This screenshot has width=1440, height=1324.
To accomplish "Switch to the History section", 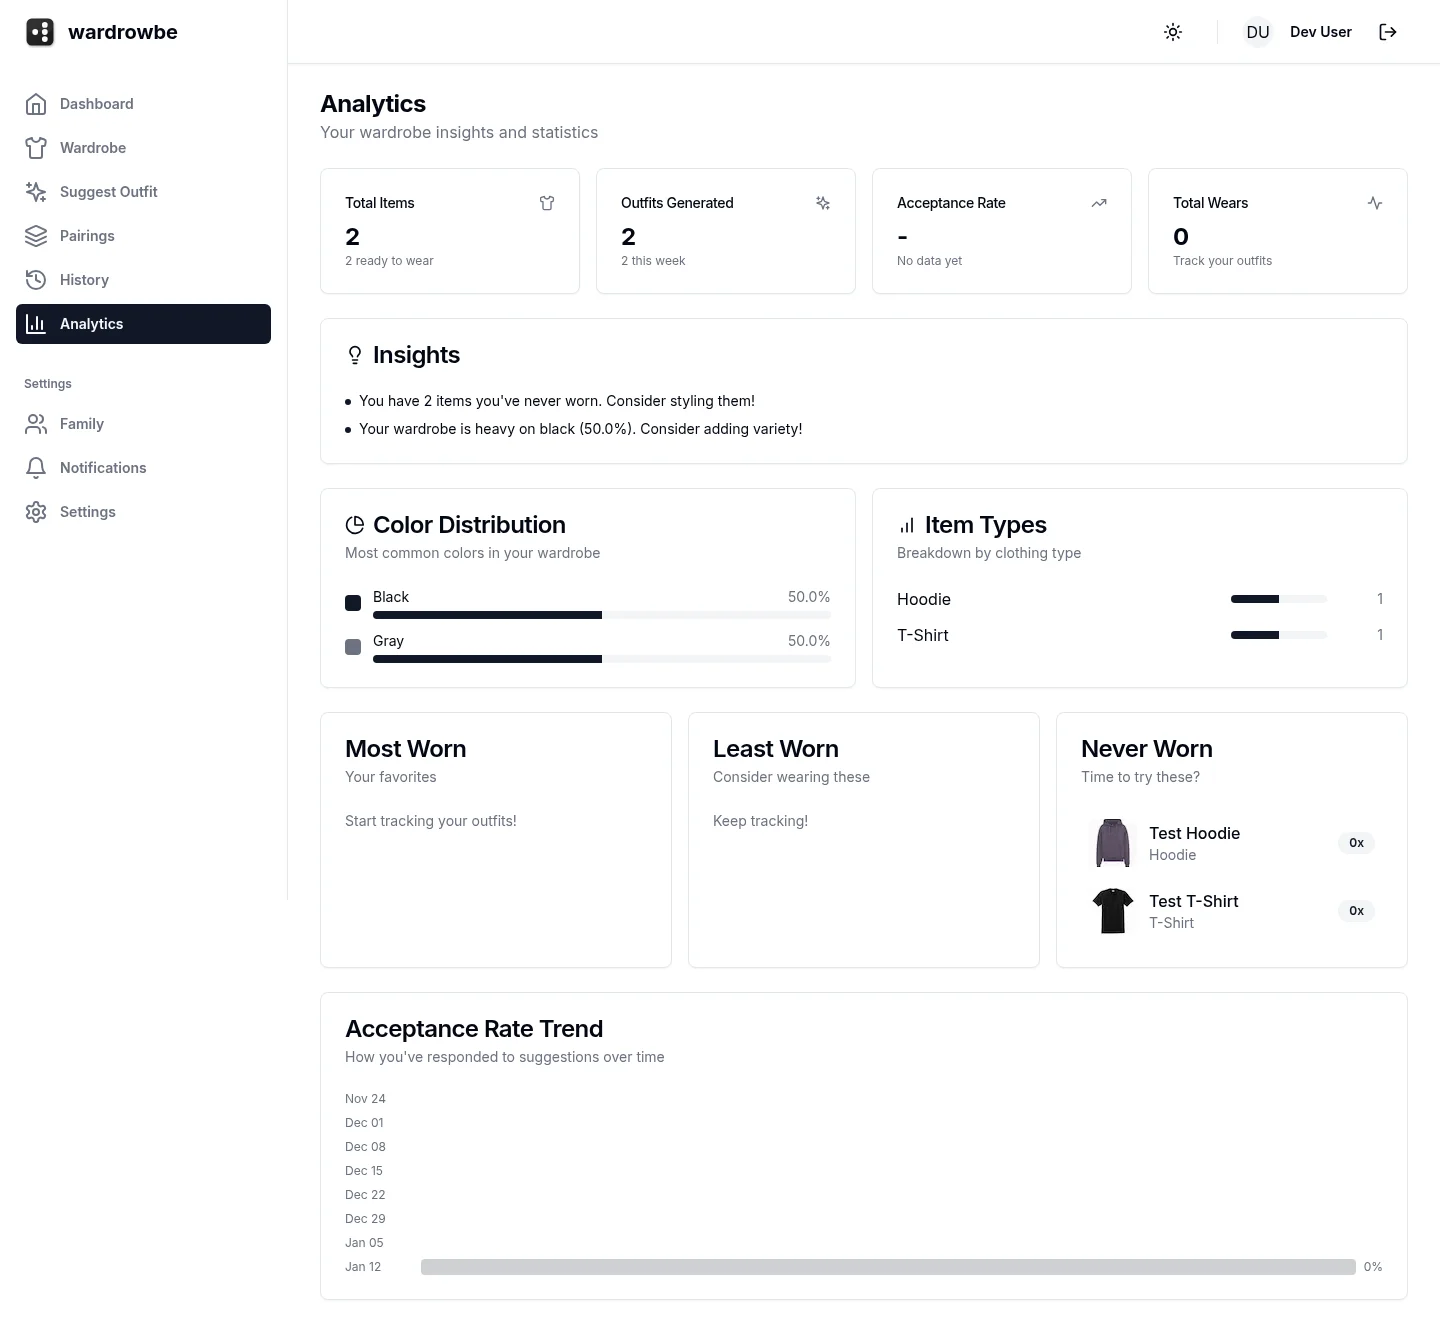I will (84, 280).
